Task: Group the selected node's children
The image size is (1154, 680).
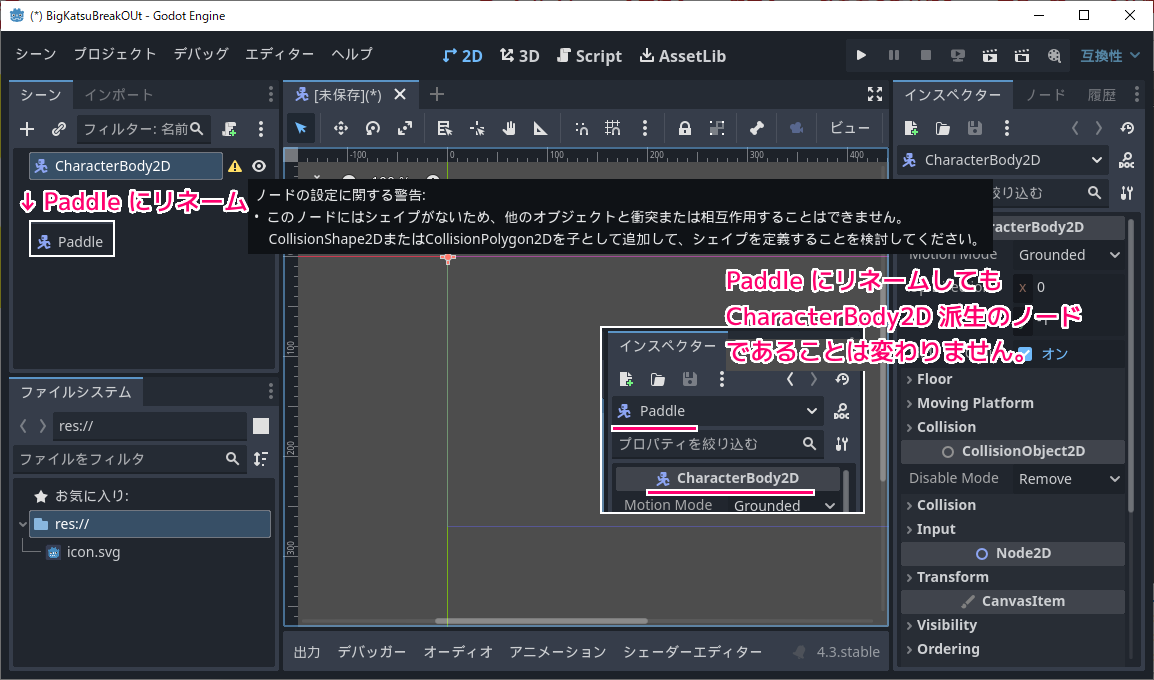Action: (x=717, y=128)
